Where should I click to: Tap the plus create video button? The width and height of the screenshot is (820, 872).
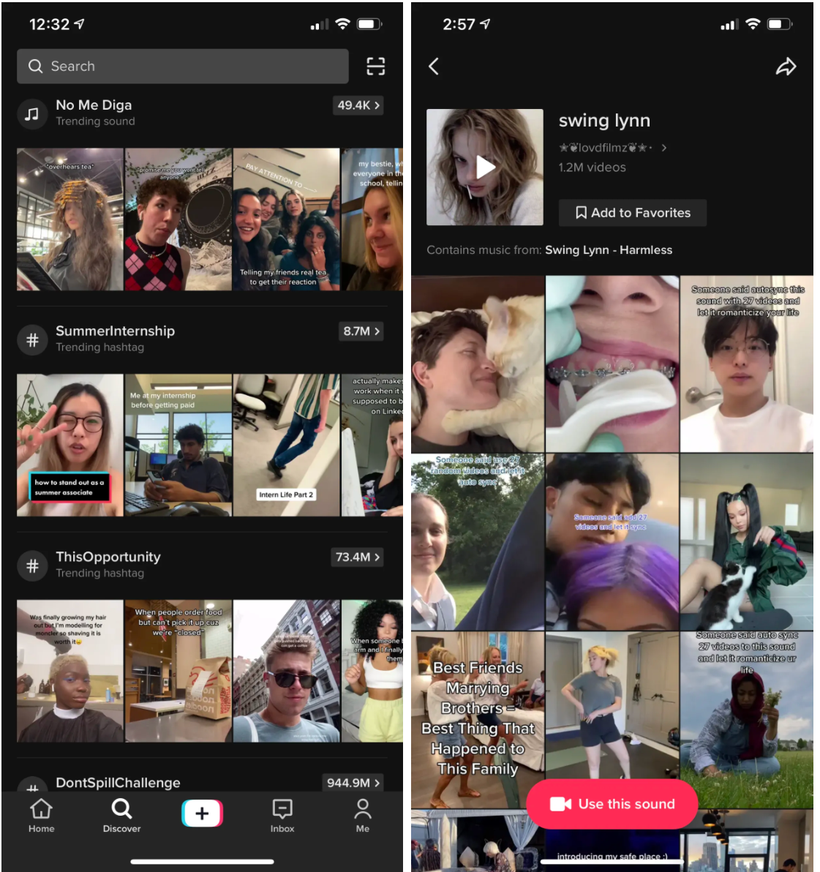(202, 813)
